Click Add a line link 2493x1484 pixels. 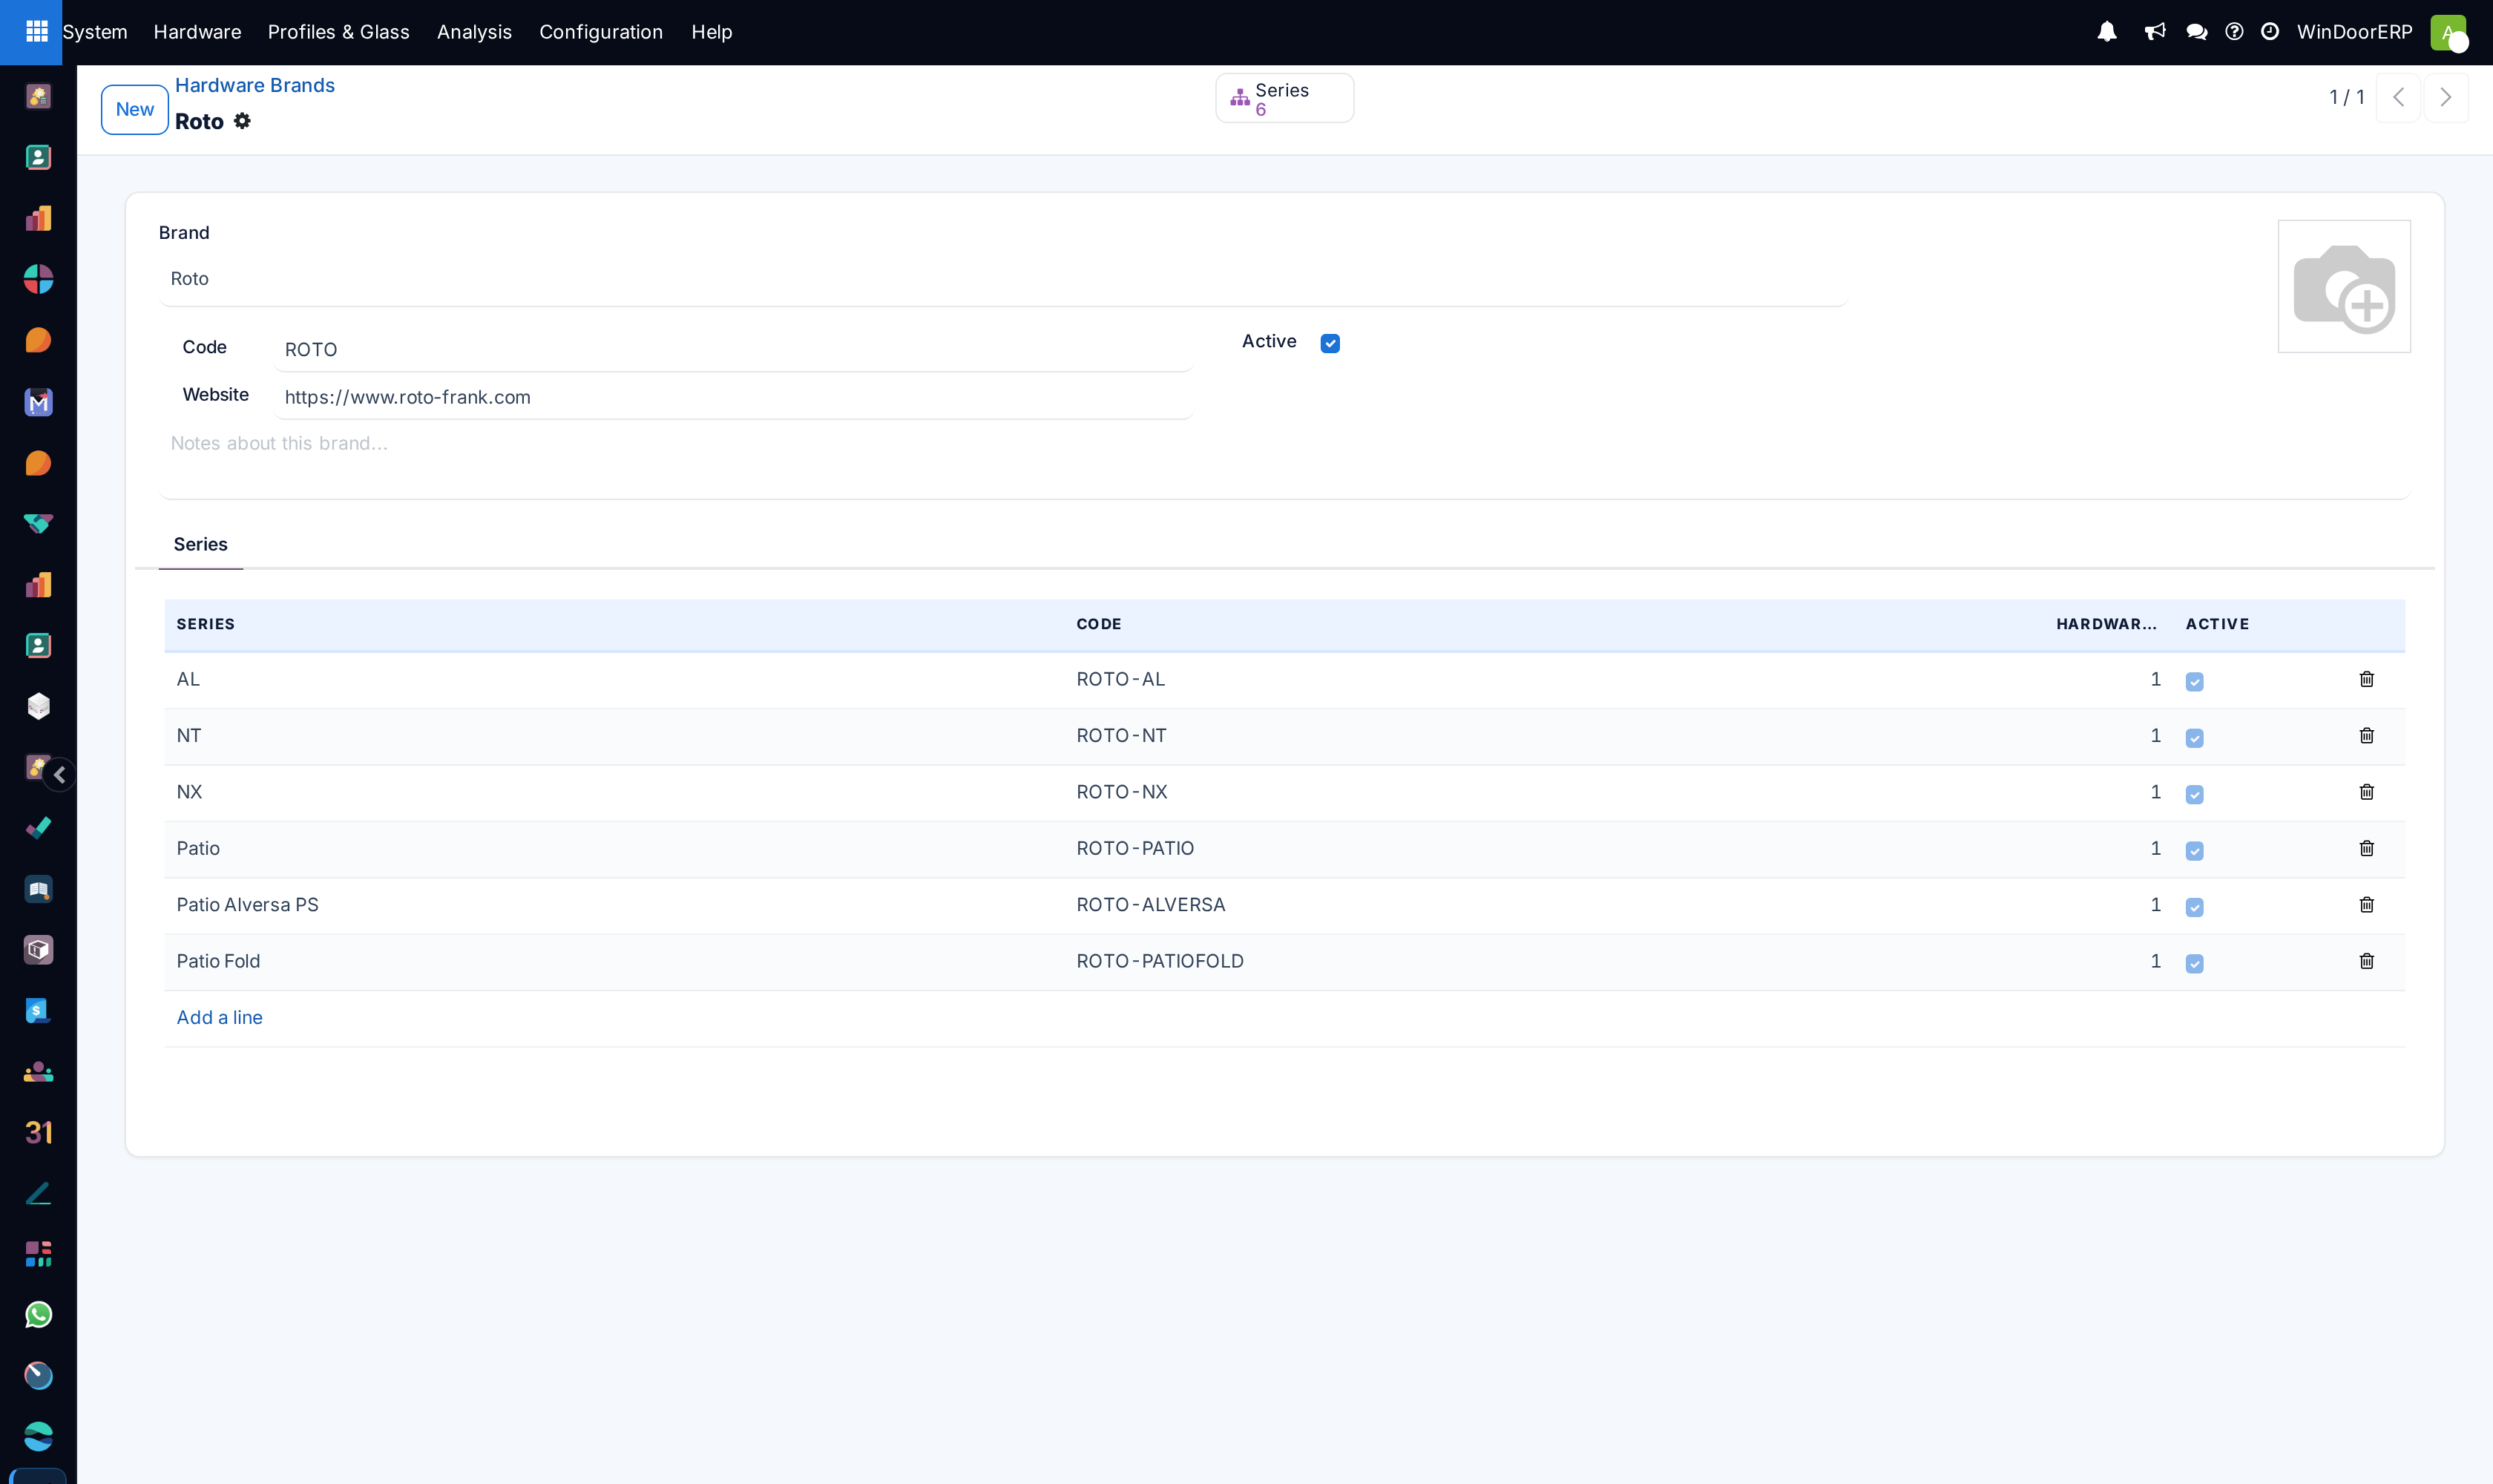pyautogui.click(x=219, y=1017)
